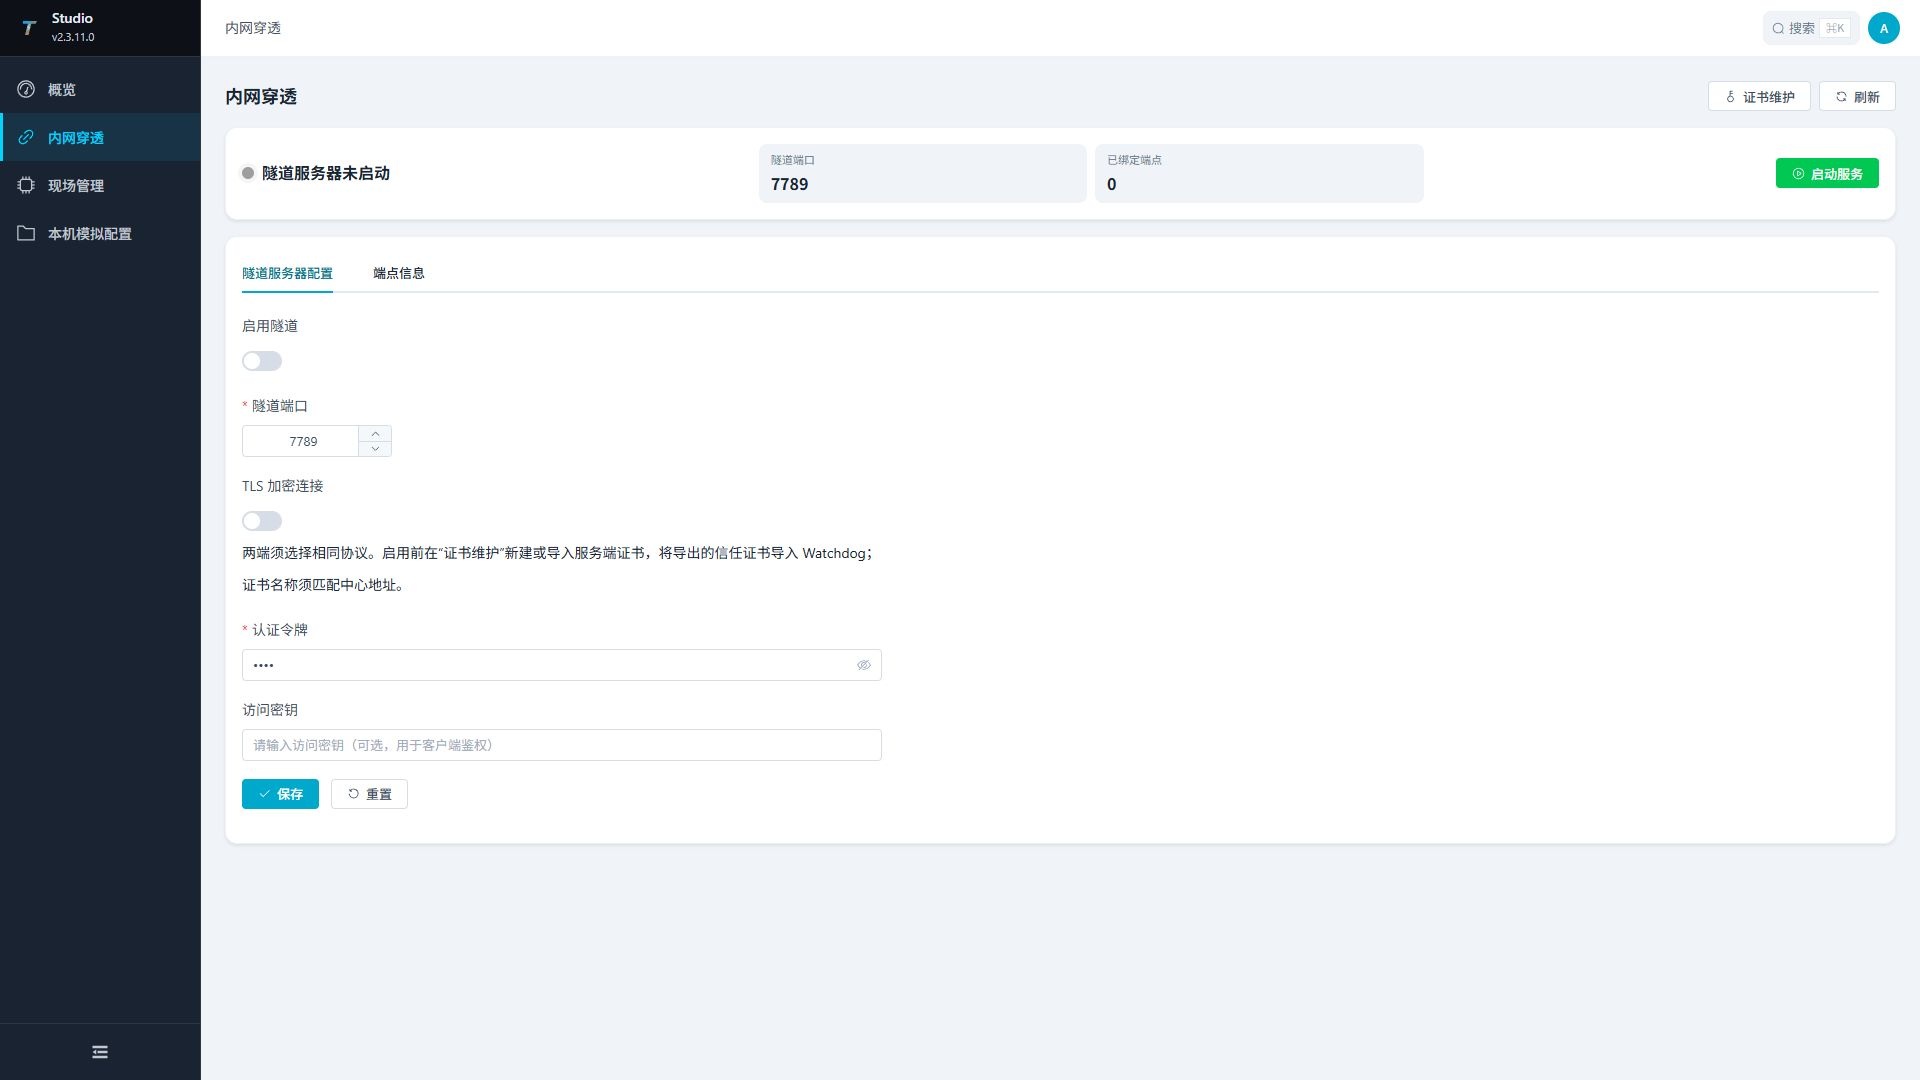The width and height of the screenshot is (1920, 1080).
Task: Save the configuration with 保存
Action: 280,794
